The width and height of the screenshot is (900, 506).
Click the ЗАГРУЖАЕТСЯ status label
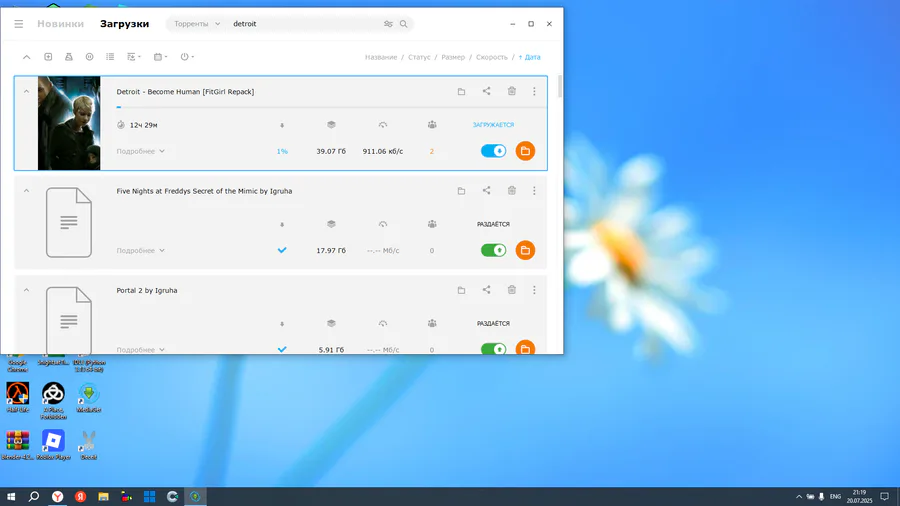pyautogui.click(x=494, y=125)
